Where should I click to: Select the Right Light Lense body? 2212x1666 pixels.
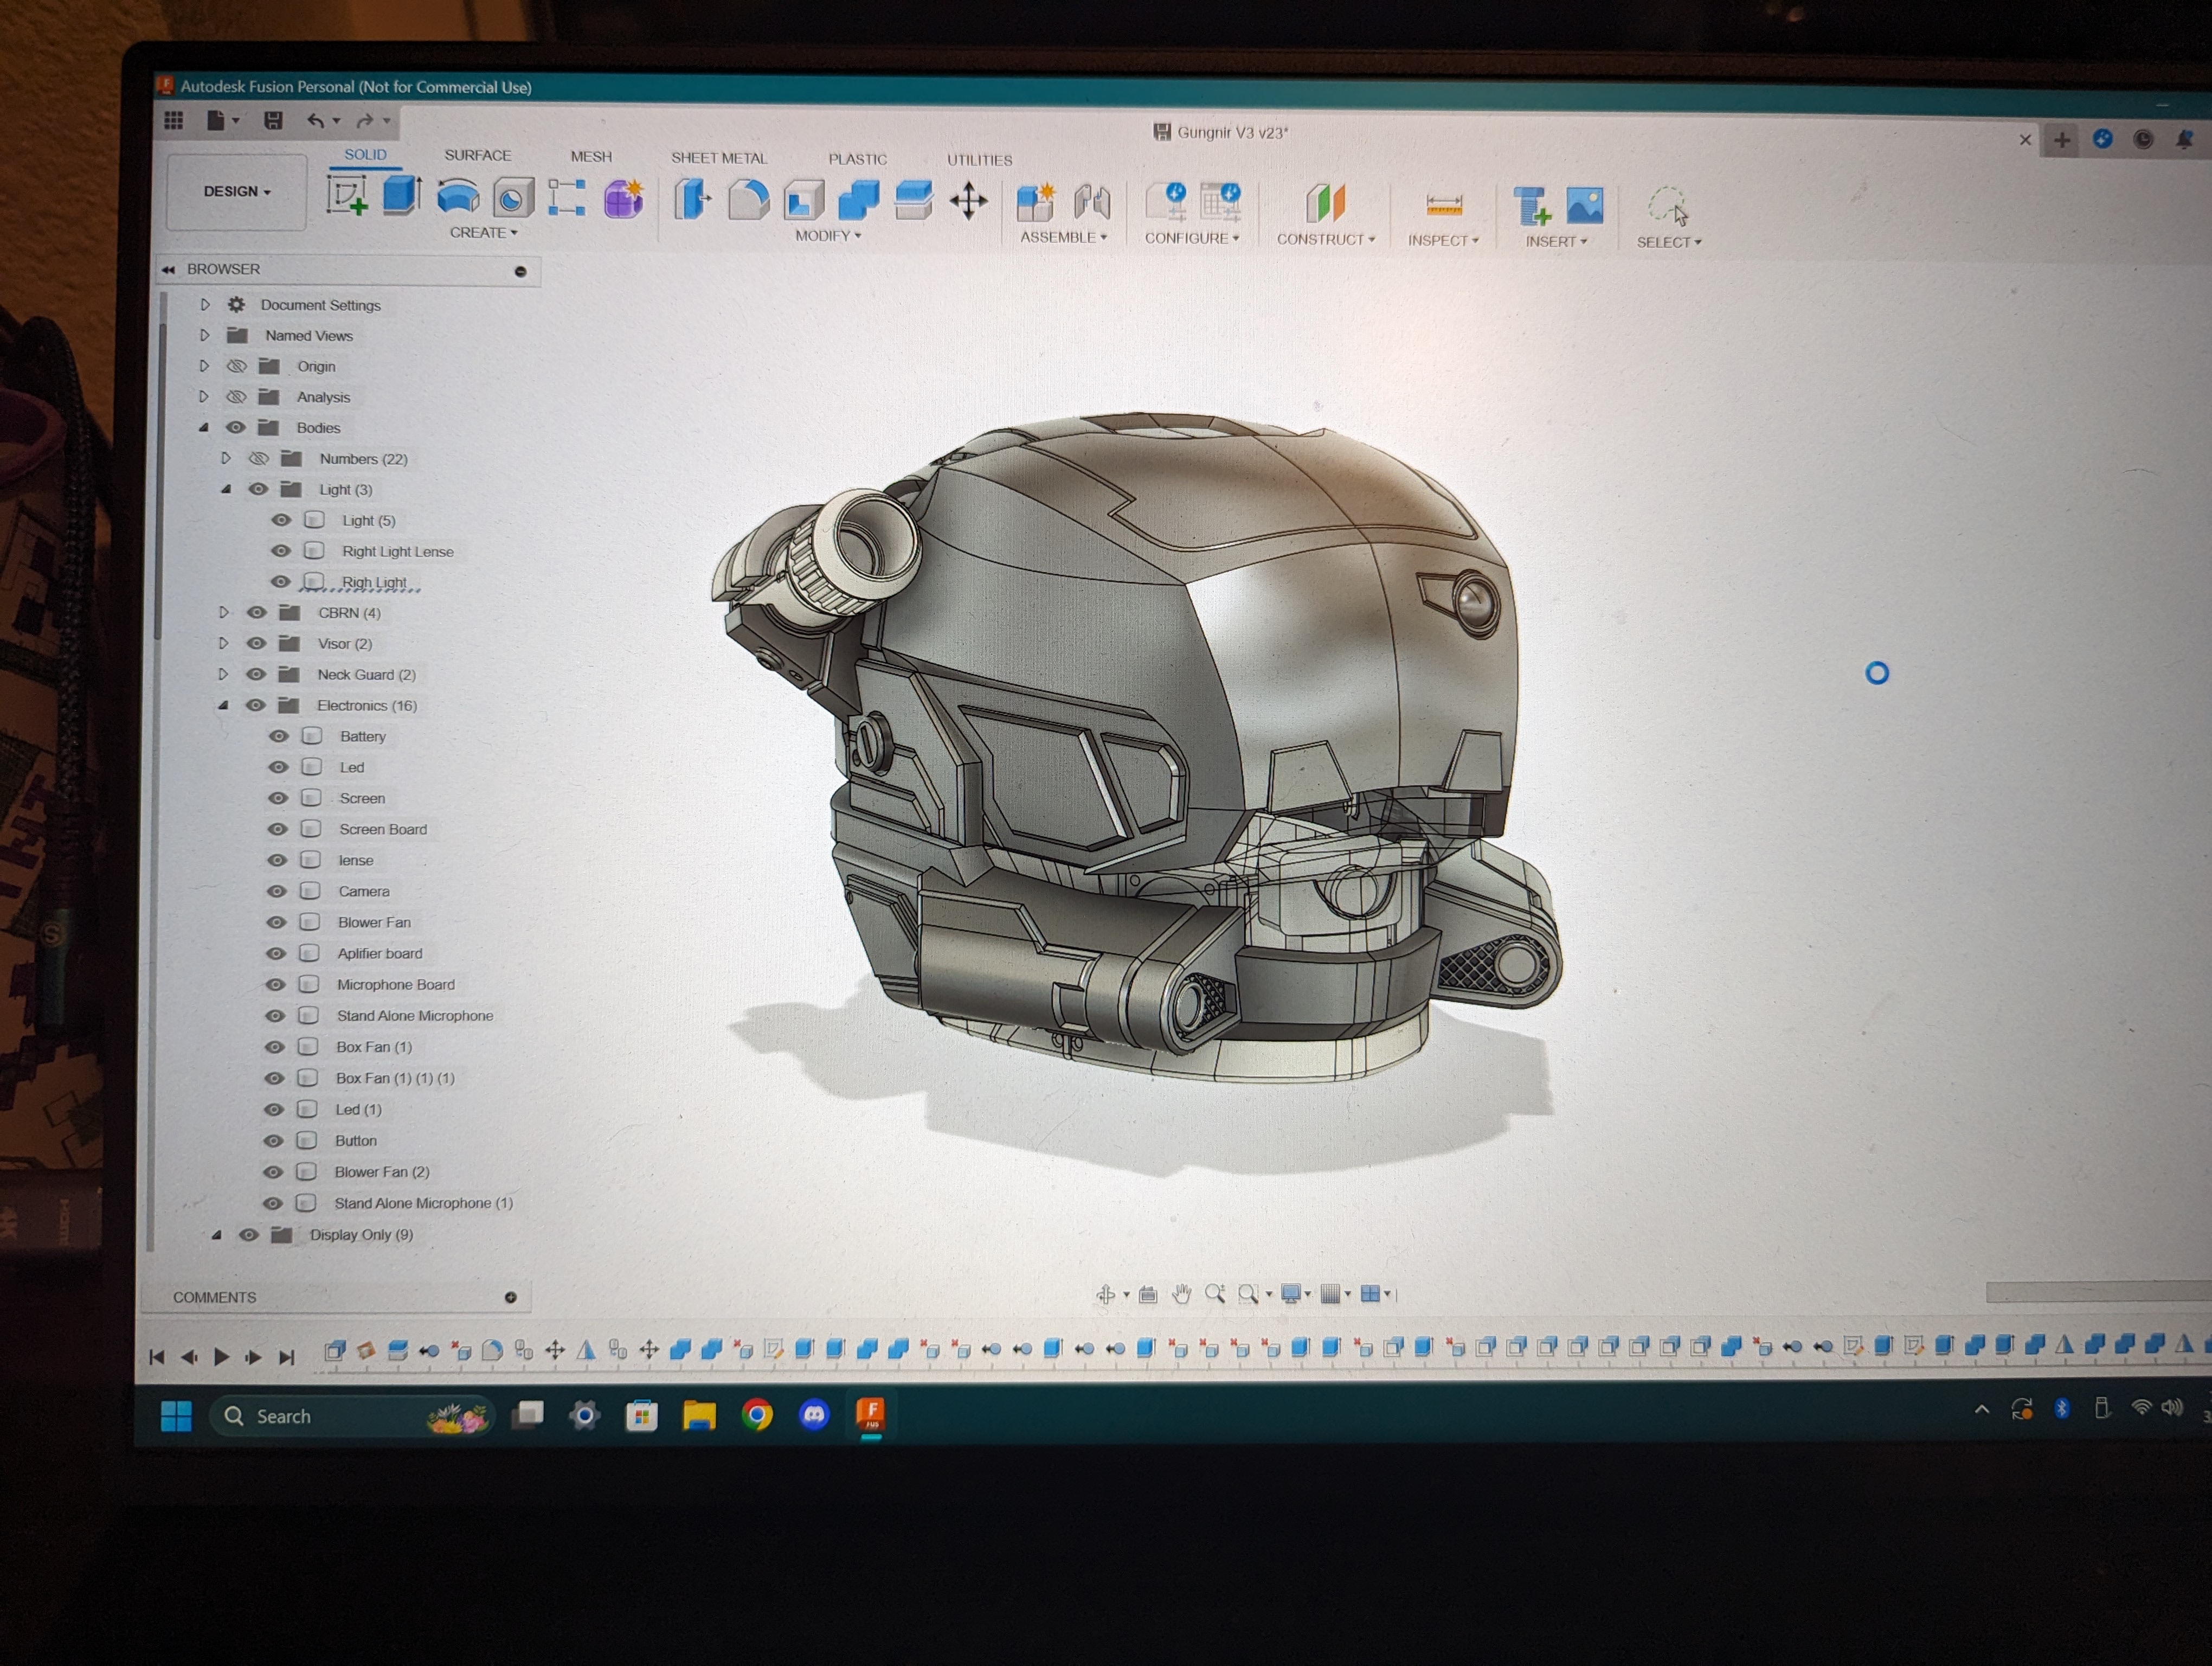[x=397, y=551]
